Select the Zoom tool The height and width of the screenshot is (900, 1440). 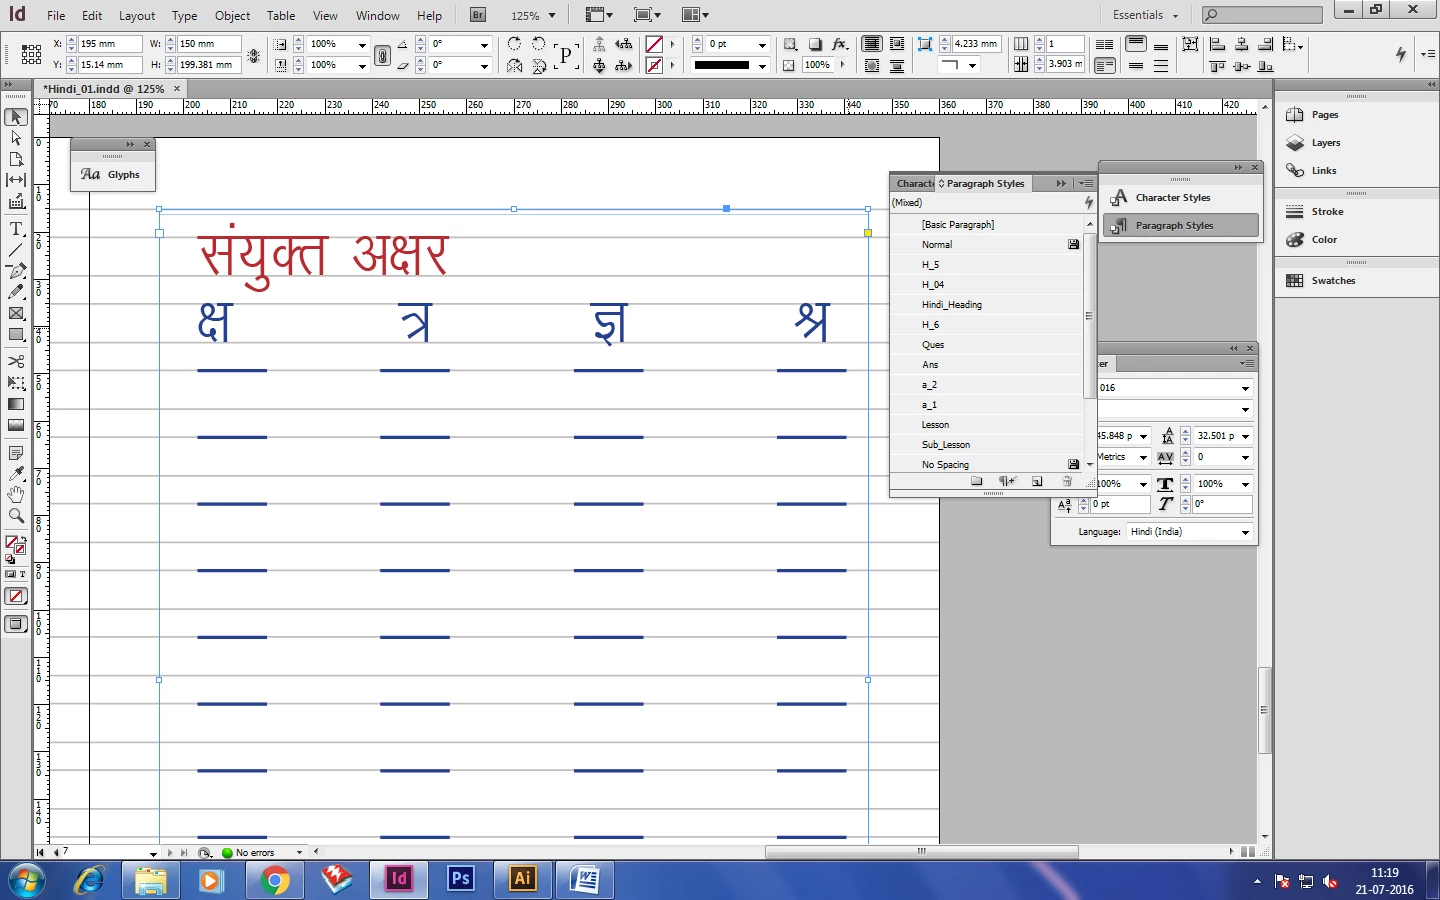point(16,516)
